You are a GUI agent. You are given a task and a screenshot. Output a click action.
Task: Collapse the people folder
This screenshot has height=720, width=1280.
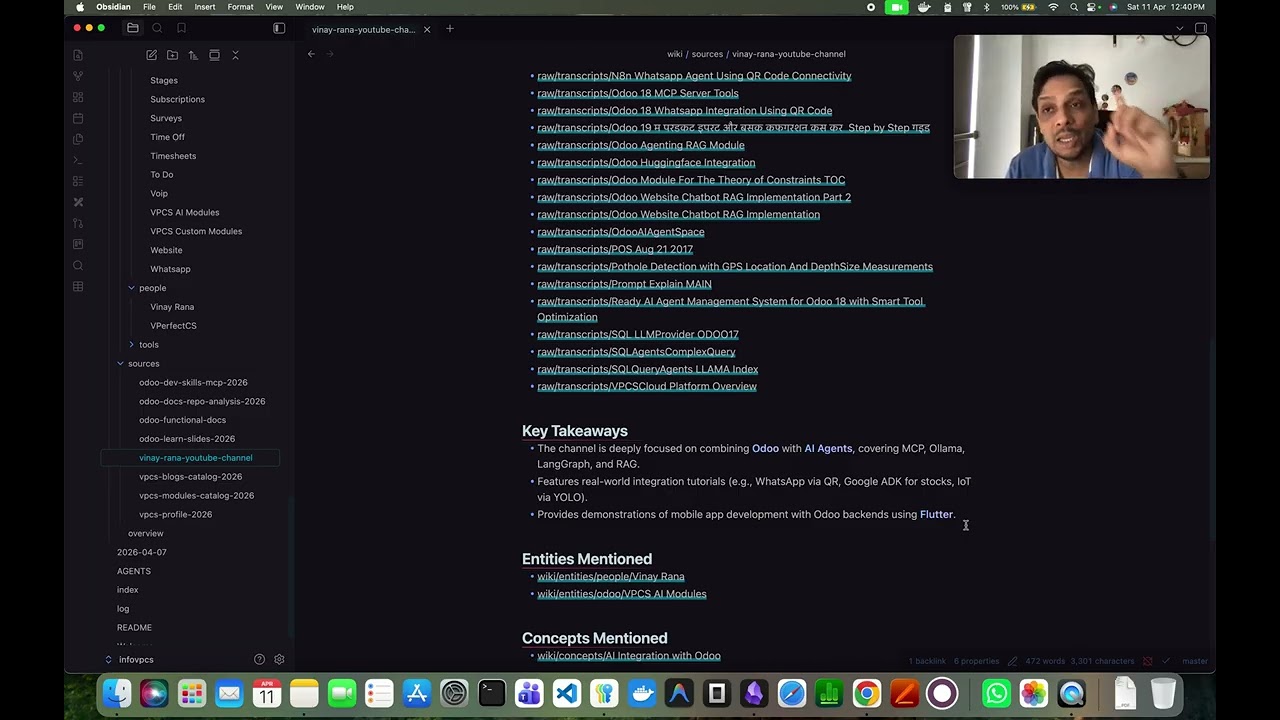(131, 288)
